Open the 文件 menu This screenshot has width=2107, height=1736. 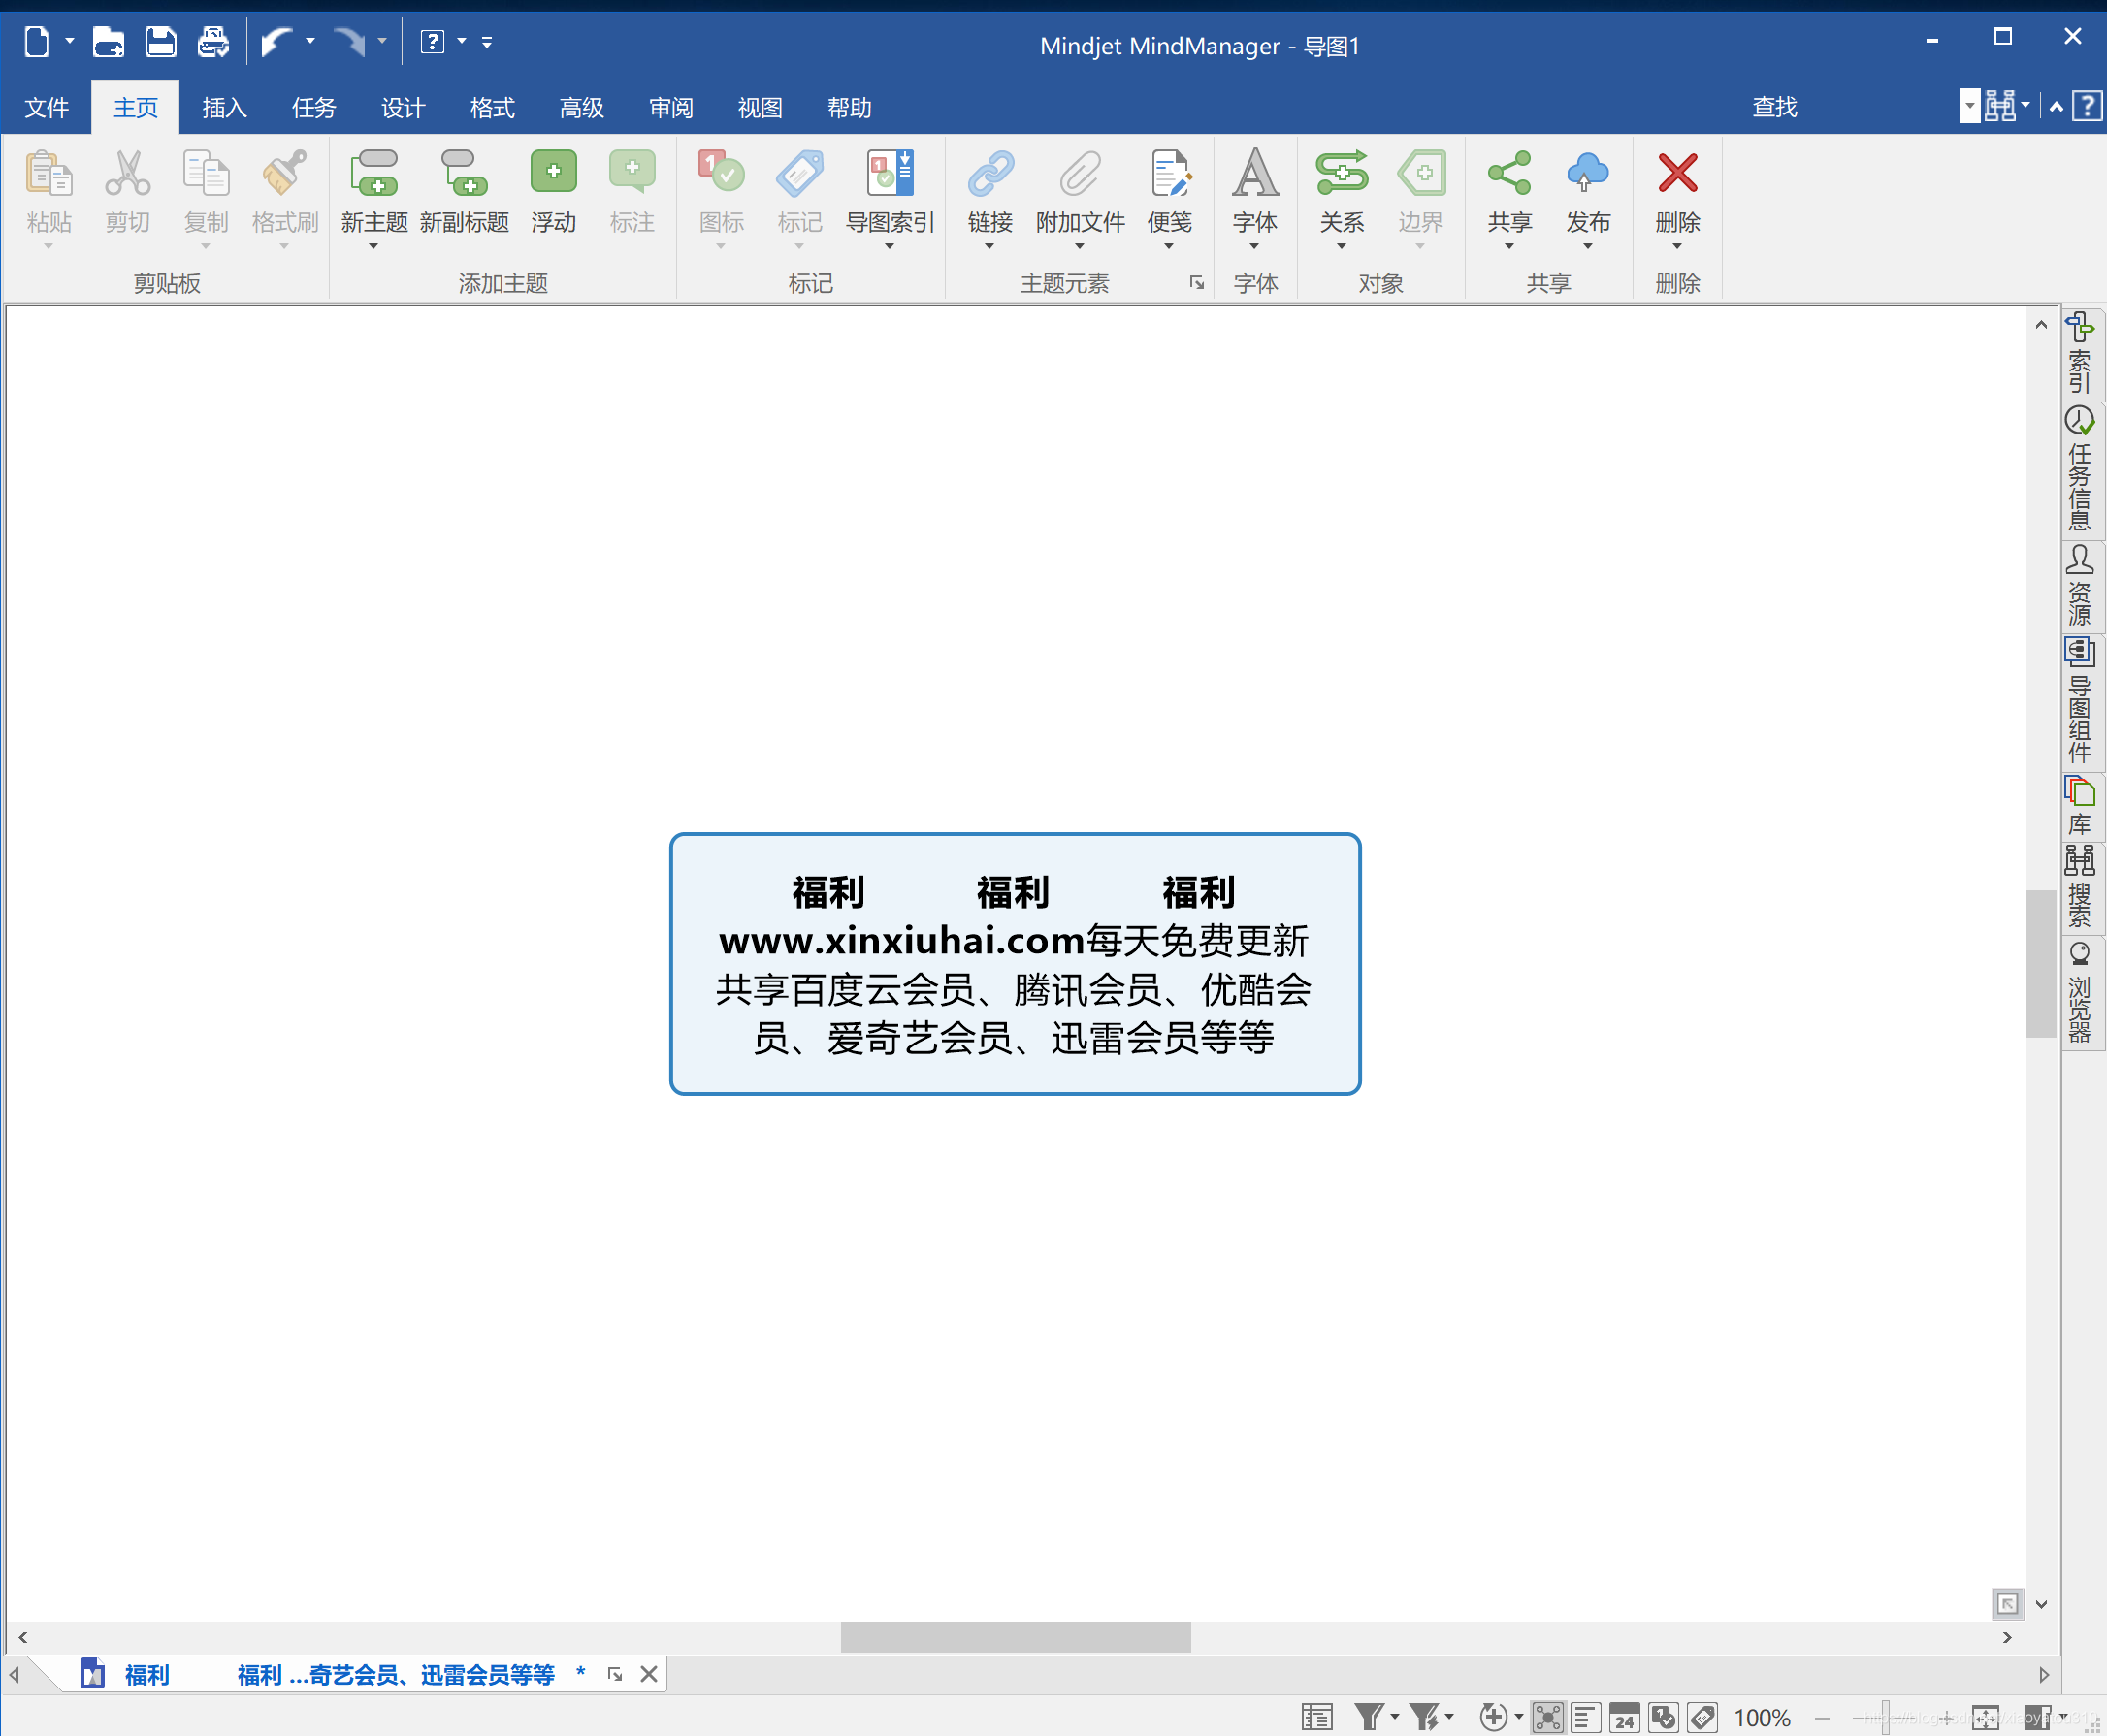click(x=47, y=107)
